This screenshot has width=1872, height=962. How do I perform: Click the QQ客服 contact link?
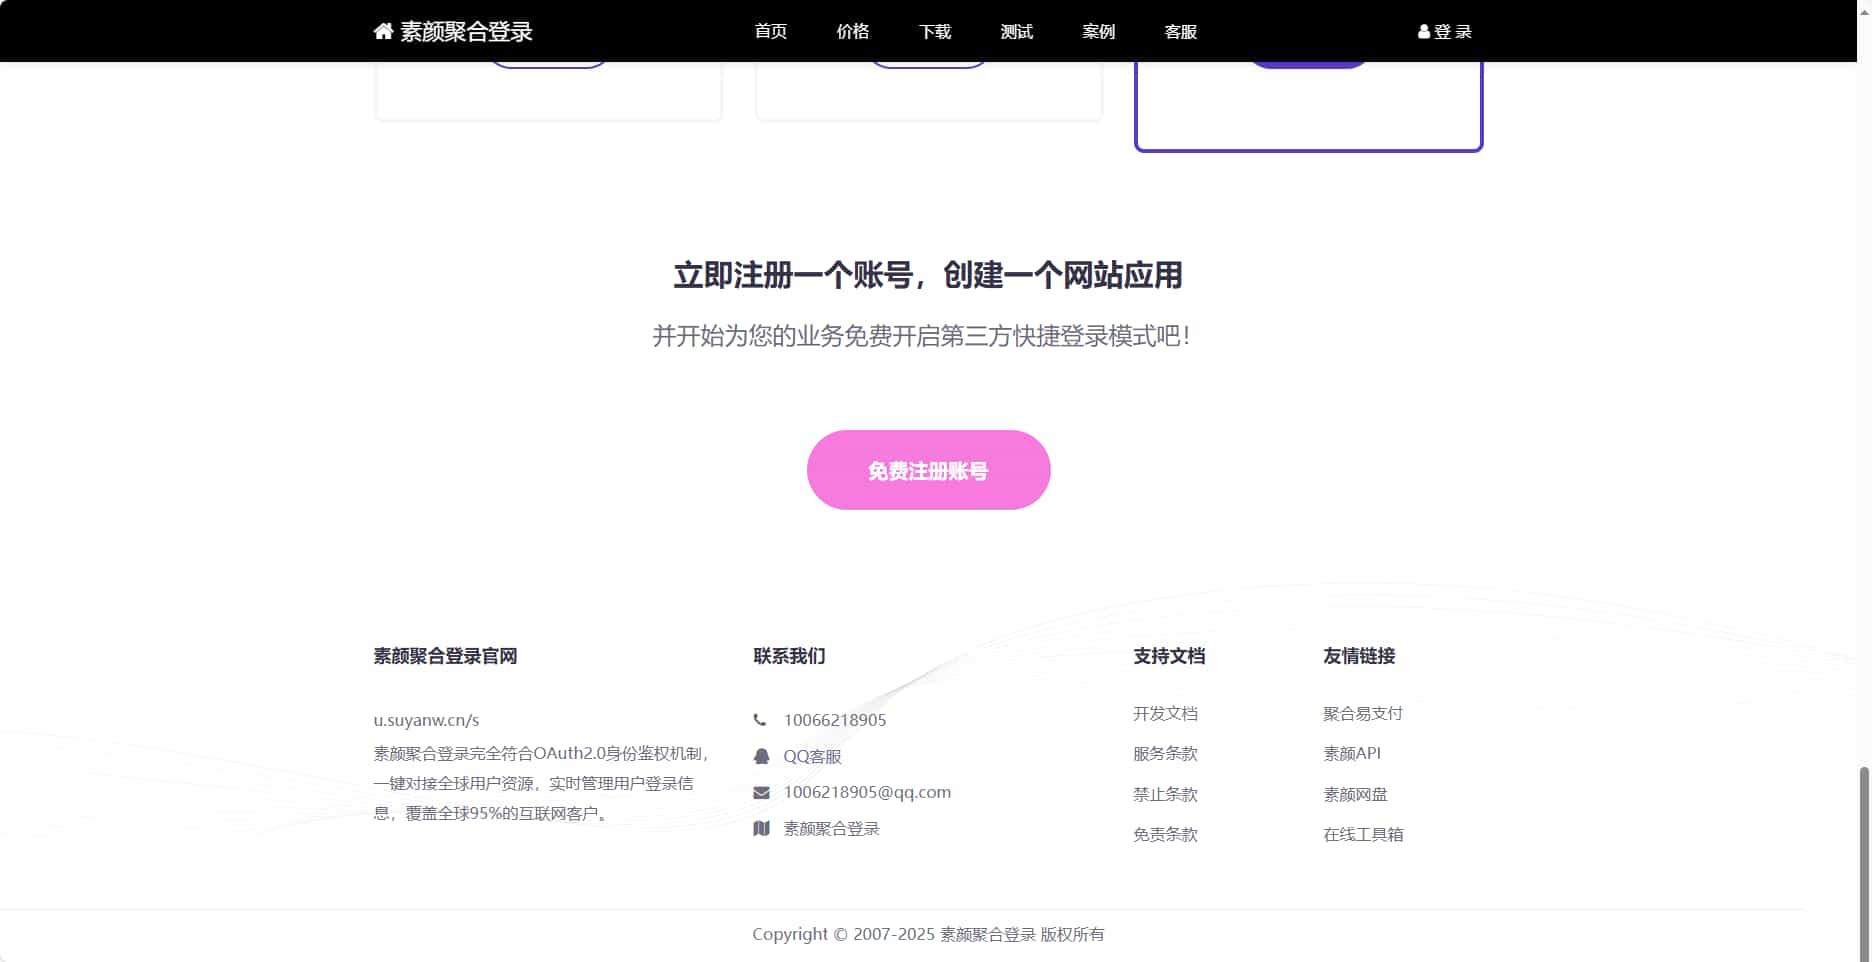(x=812, y=757)
